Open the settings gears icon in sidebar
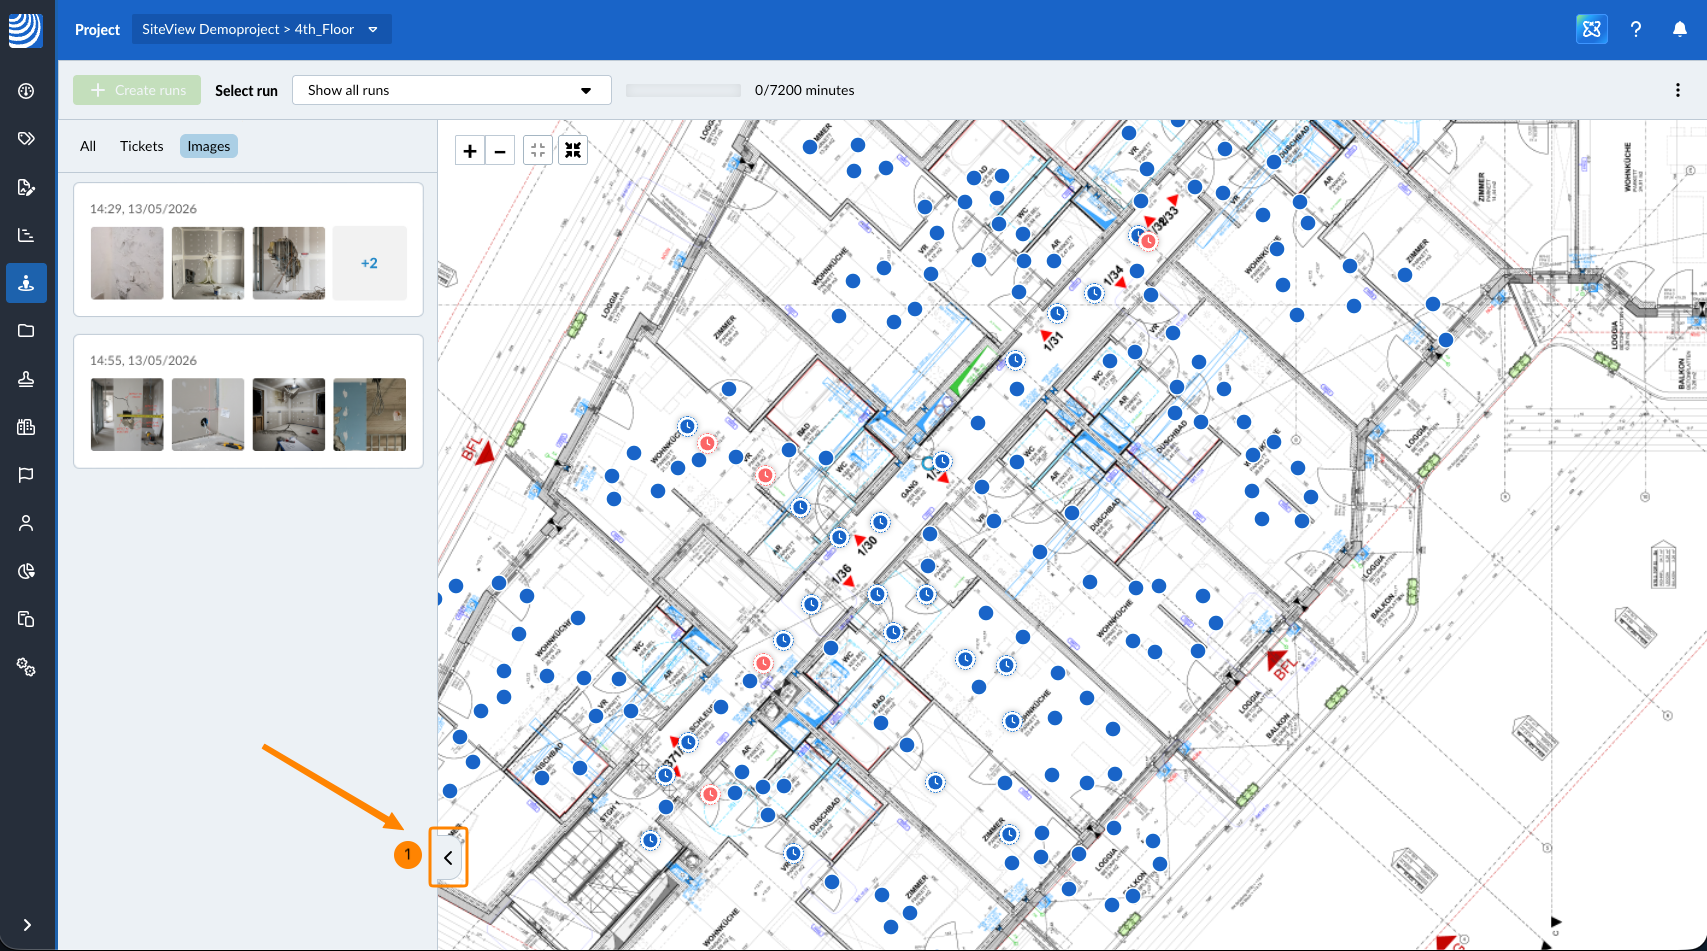 point(26,667)
